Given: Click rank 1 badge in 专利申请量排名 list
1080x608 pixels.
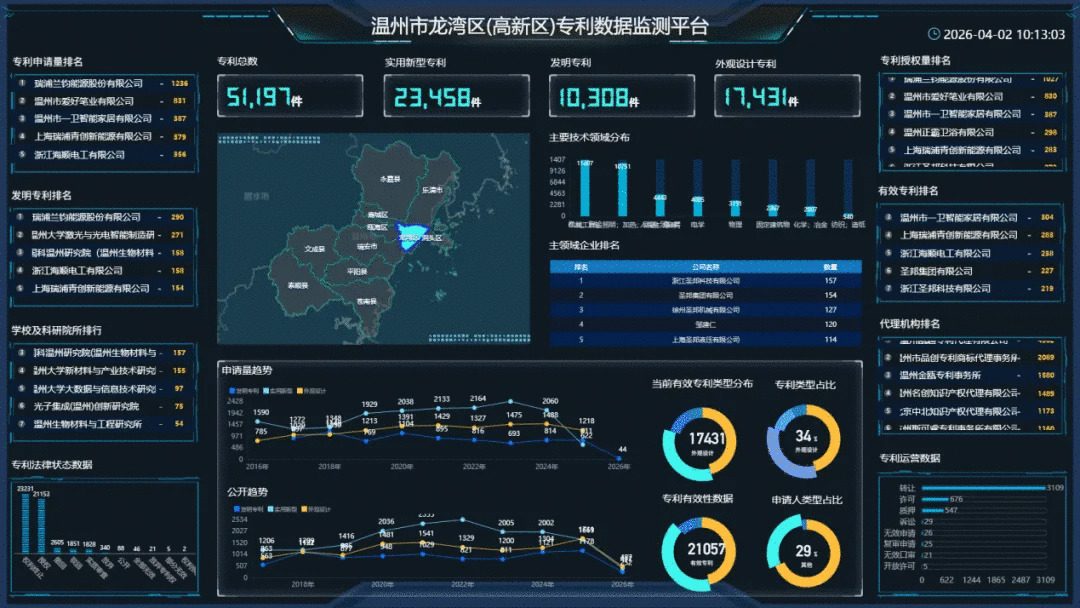Looking at the screenshot, I should tap(22, 84).
